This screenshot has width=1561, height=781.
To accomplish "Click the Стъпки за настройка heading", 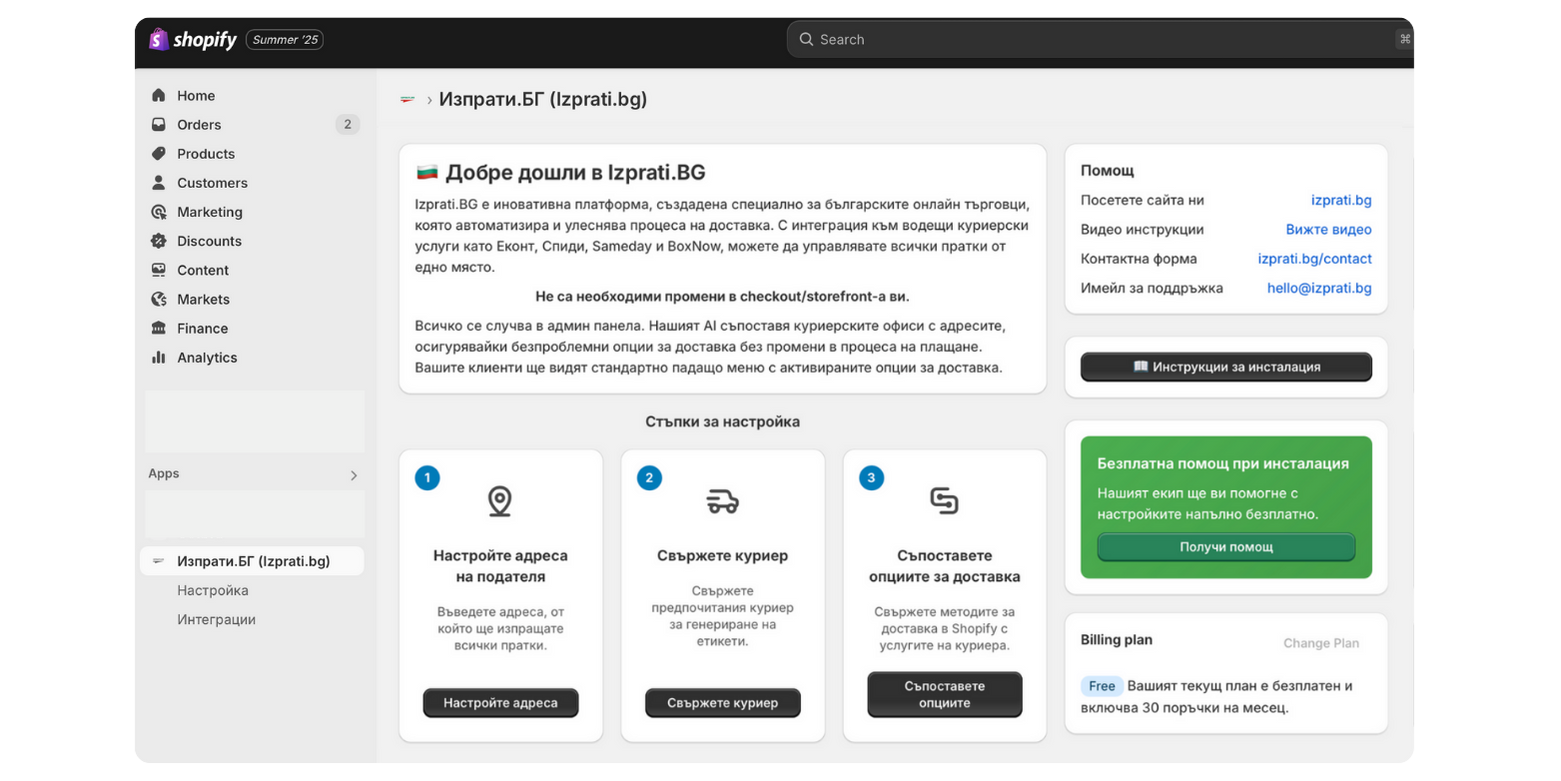I will (x=723, y=422).
